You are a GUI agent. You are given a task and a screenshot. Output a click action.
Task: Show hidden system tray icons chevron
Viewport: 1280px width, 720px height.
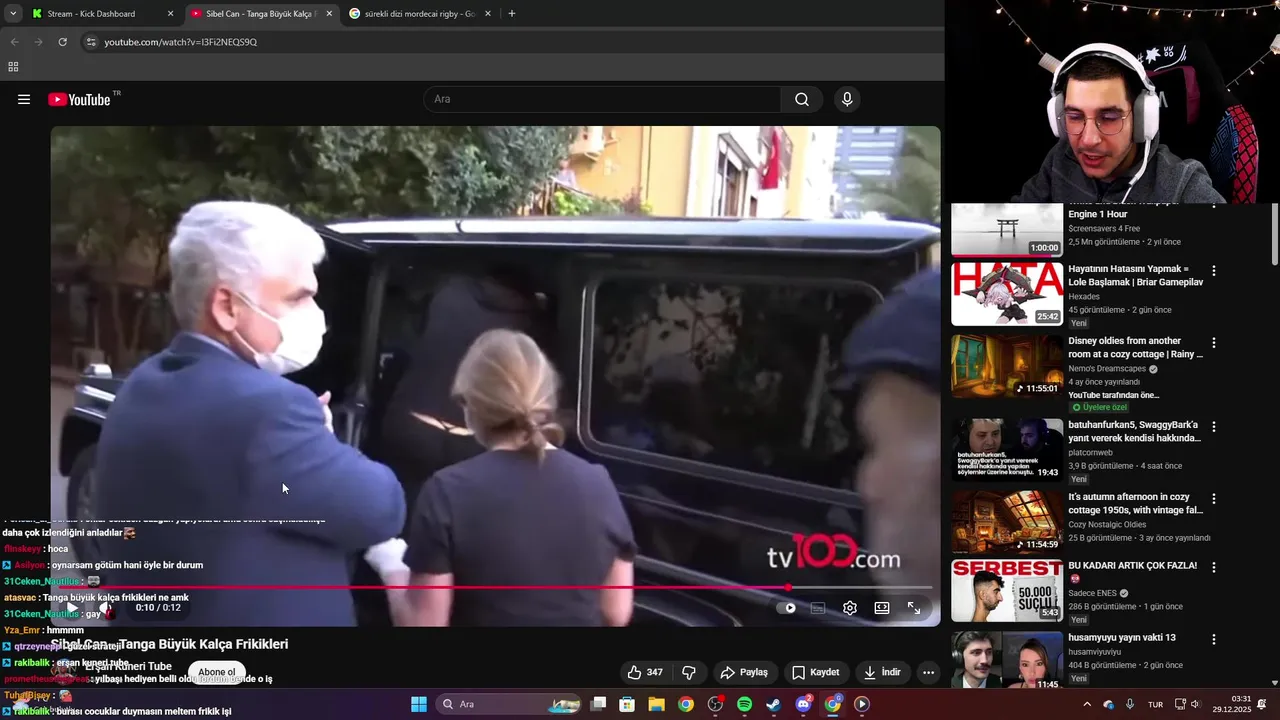[x=1087, y=704]
